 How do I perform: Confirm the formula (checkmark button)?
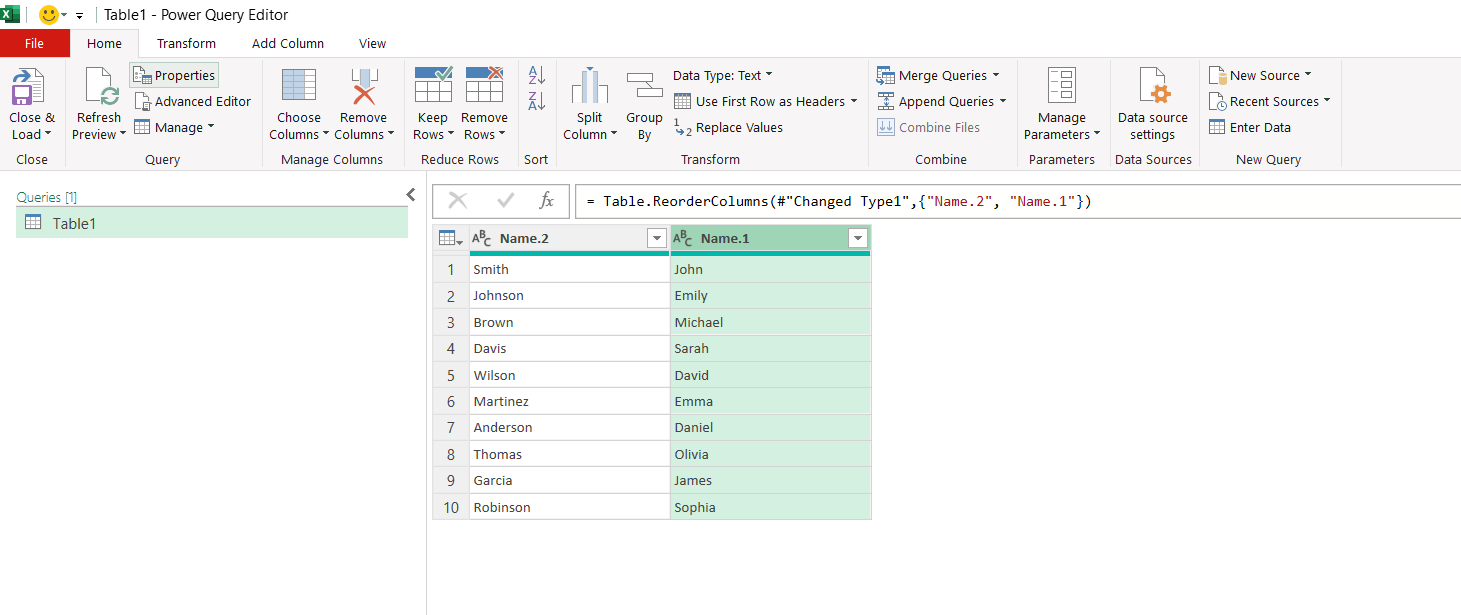pyautogui.click(x=505, y=201)
